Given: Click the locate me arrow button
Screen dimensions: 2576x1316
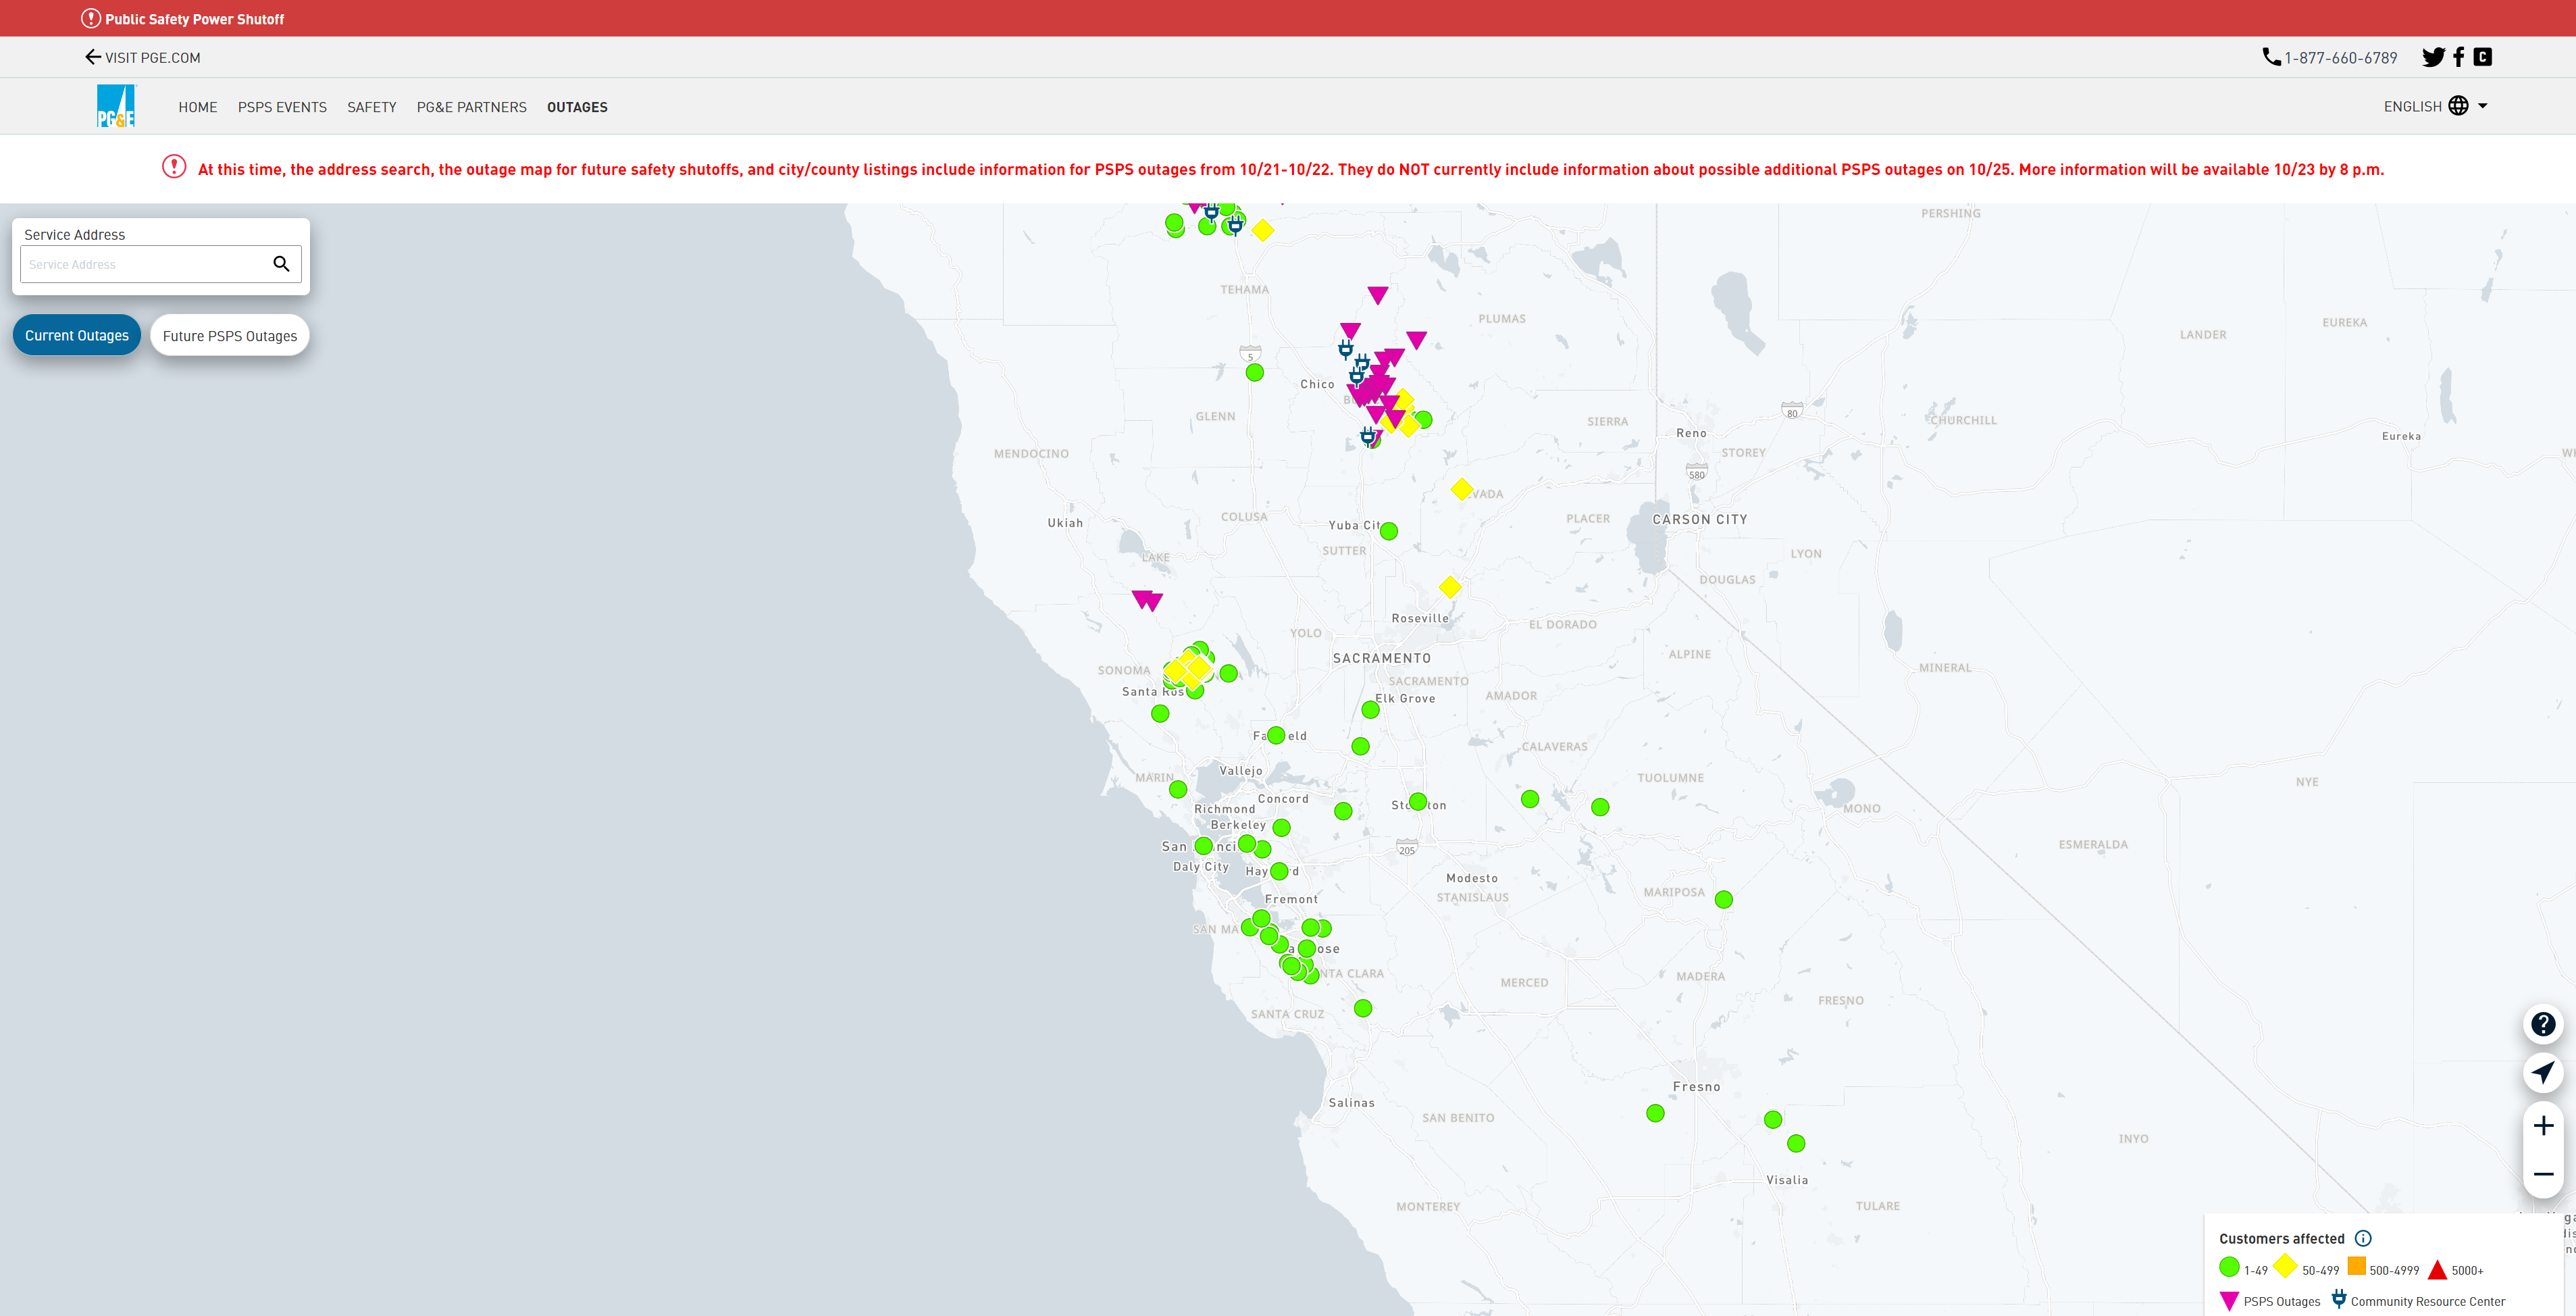Looking at the screenshot, I should coord(2543,1073).
